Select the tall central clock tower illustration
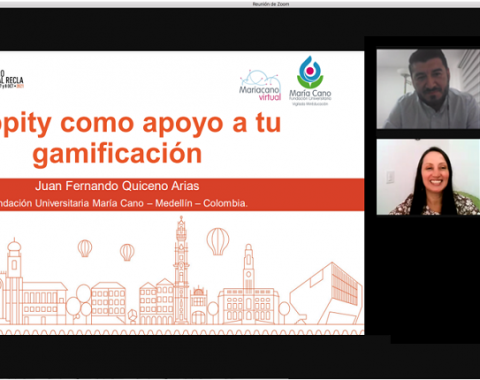The width and height of the screenshot is (480, 380). coord(181,270)
